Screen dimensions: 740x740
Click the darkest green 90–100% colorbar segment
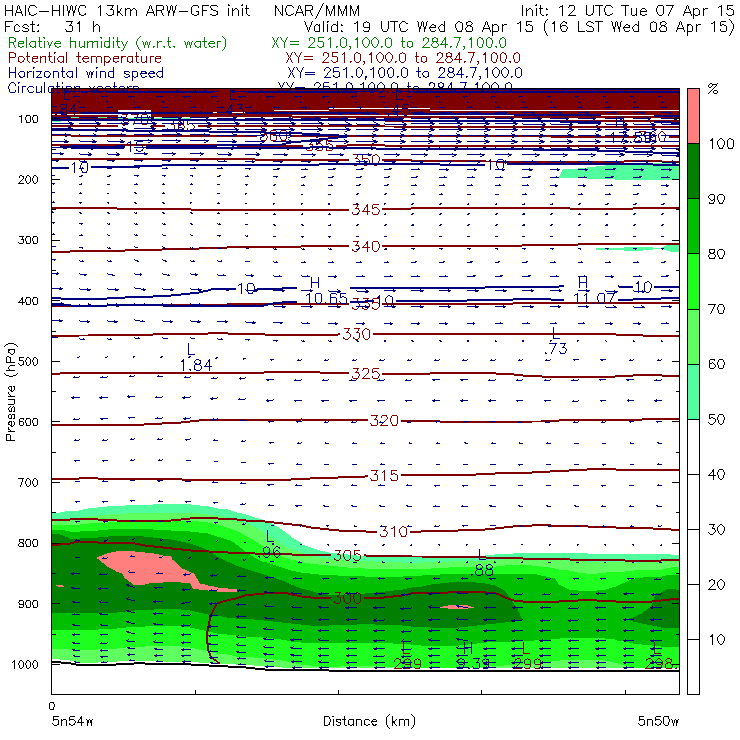pyautogui.click(x=693, y=171)
